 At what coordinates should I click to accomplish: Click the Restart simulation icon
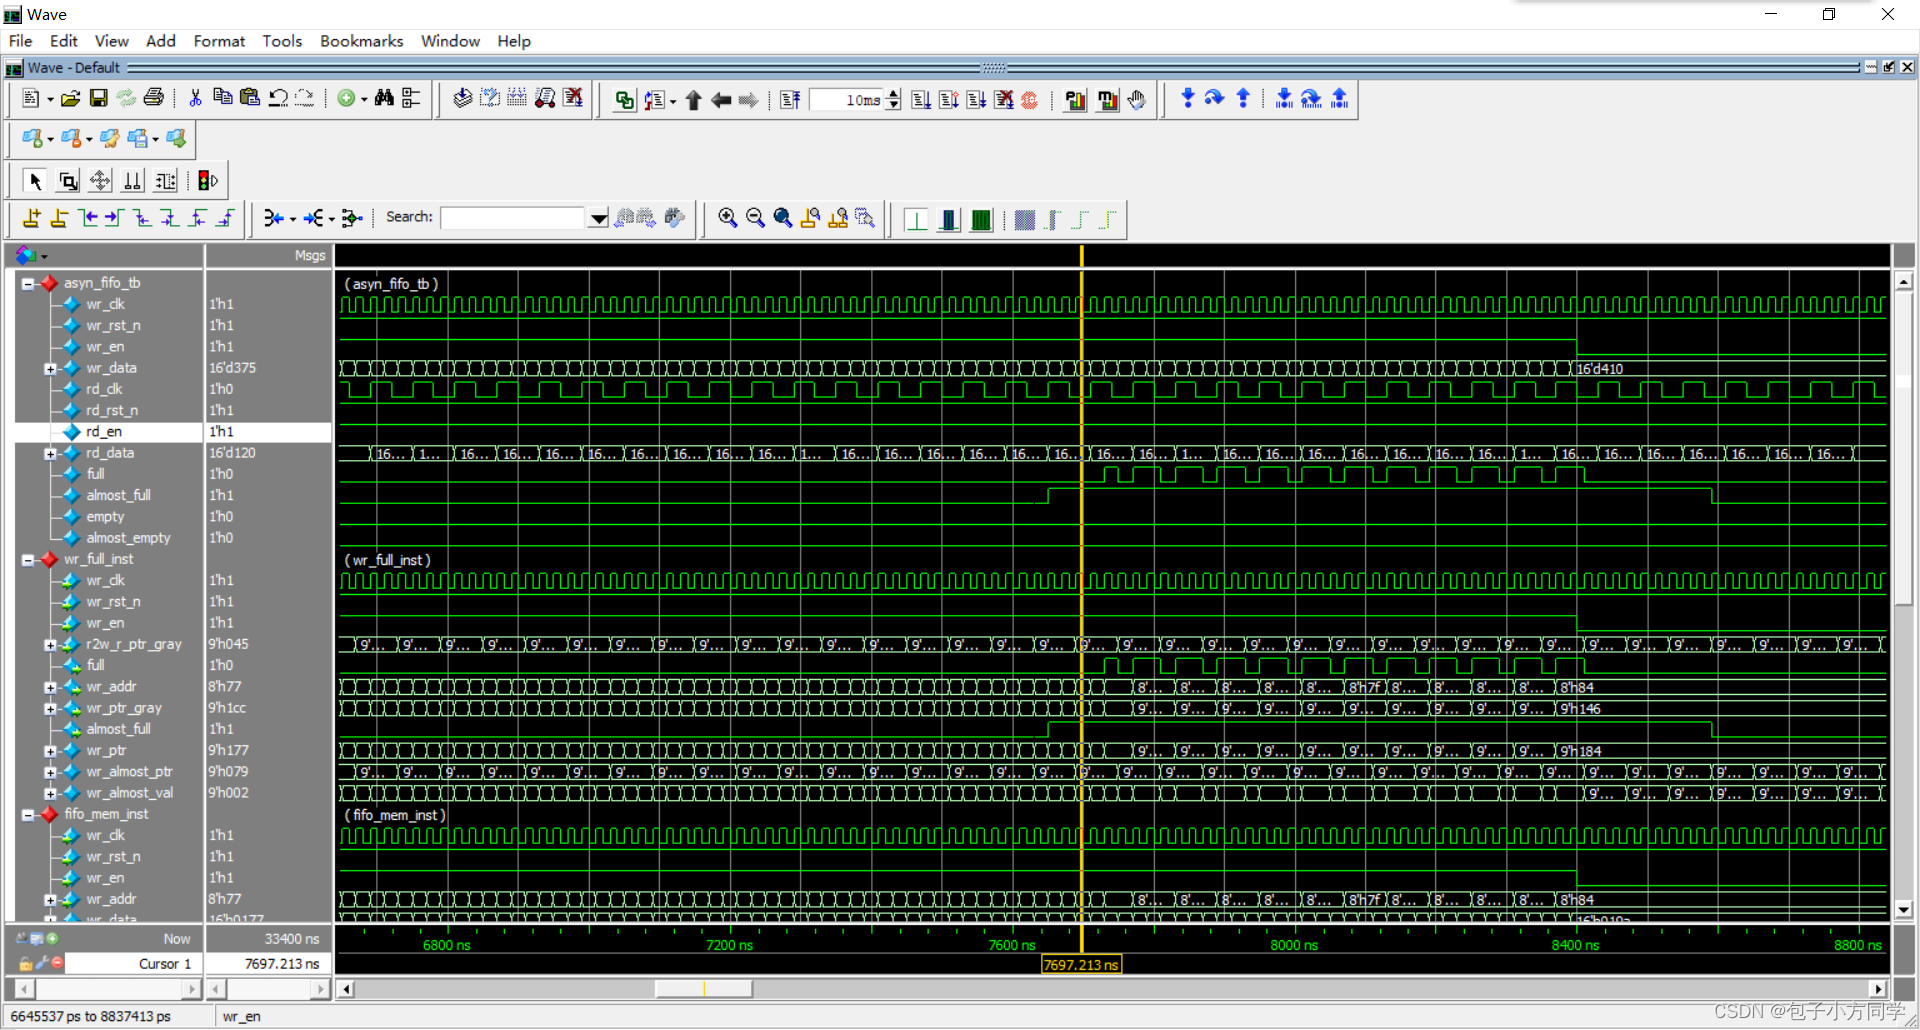(790, 100)
